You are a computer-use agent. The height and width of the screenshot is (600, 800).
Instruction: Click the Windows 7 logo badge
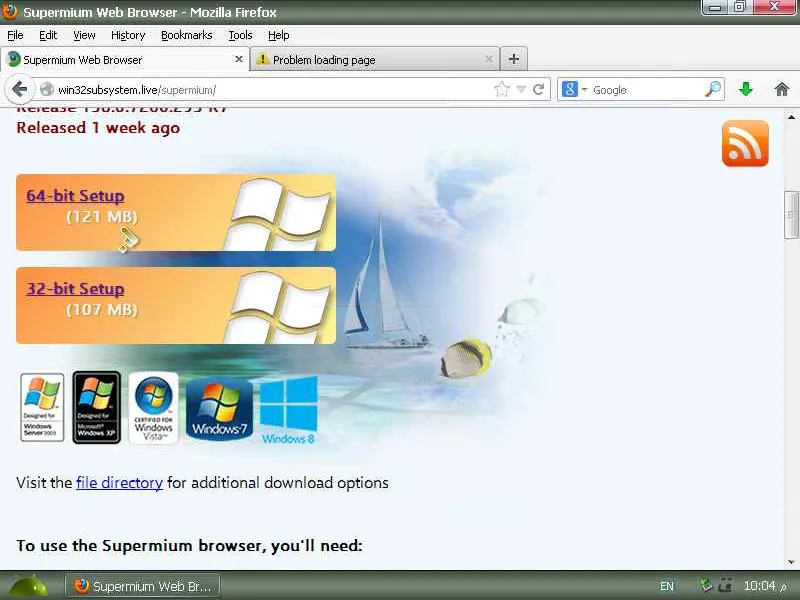pyautogui.click(x=219, y=409)
